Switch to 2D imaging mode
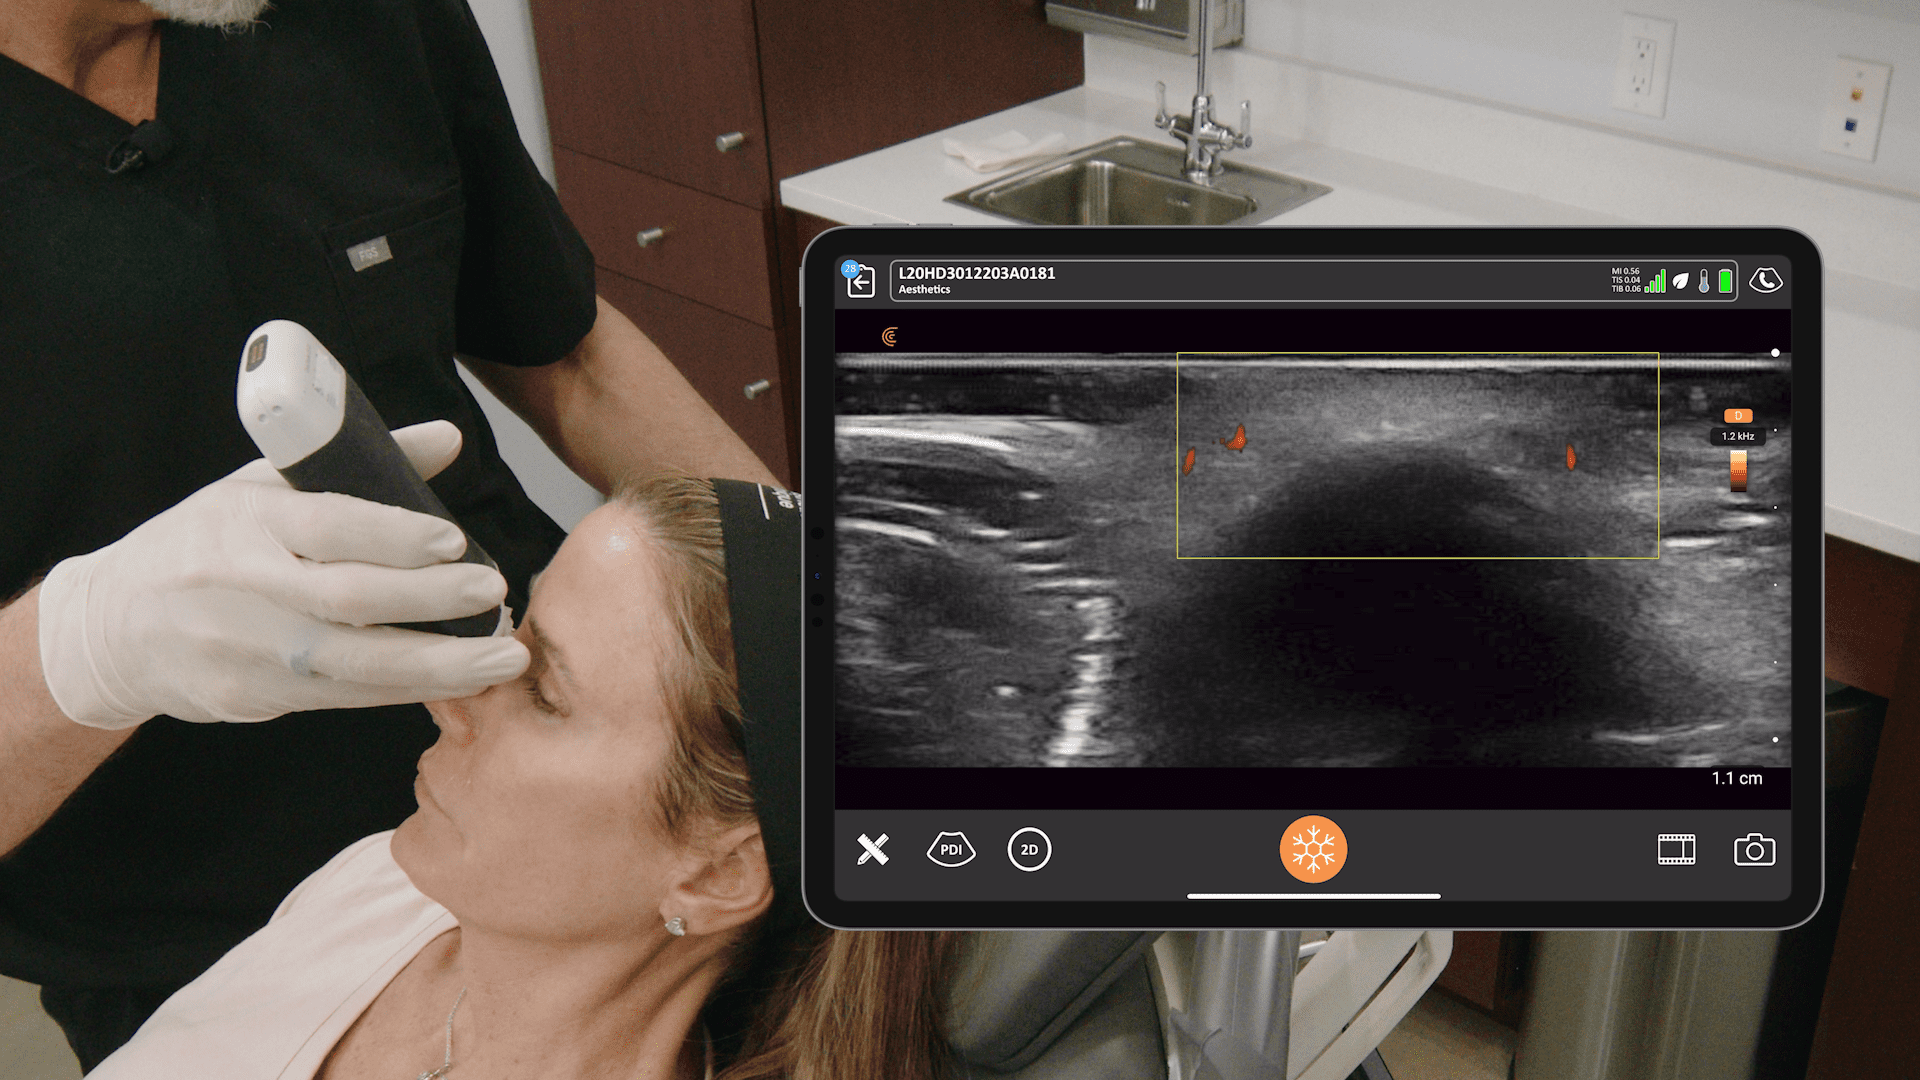The width and height of the screenshot is (1920, 1080). pos(1029,850)
